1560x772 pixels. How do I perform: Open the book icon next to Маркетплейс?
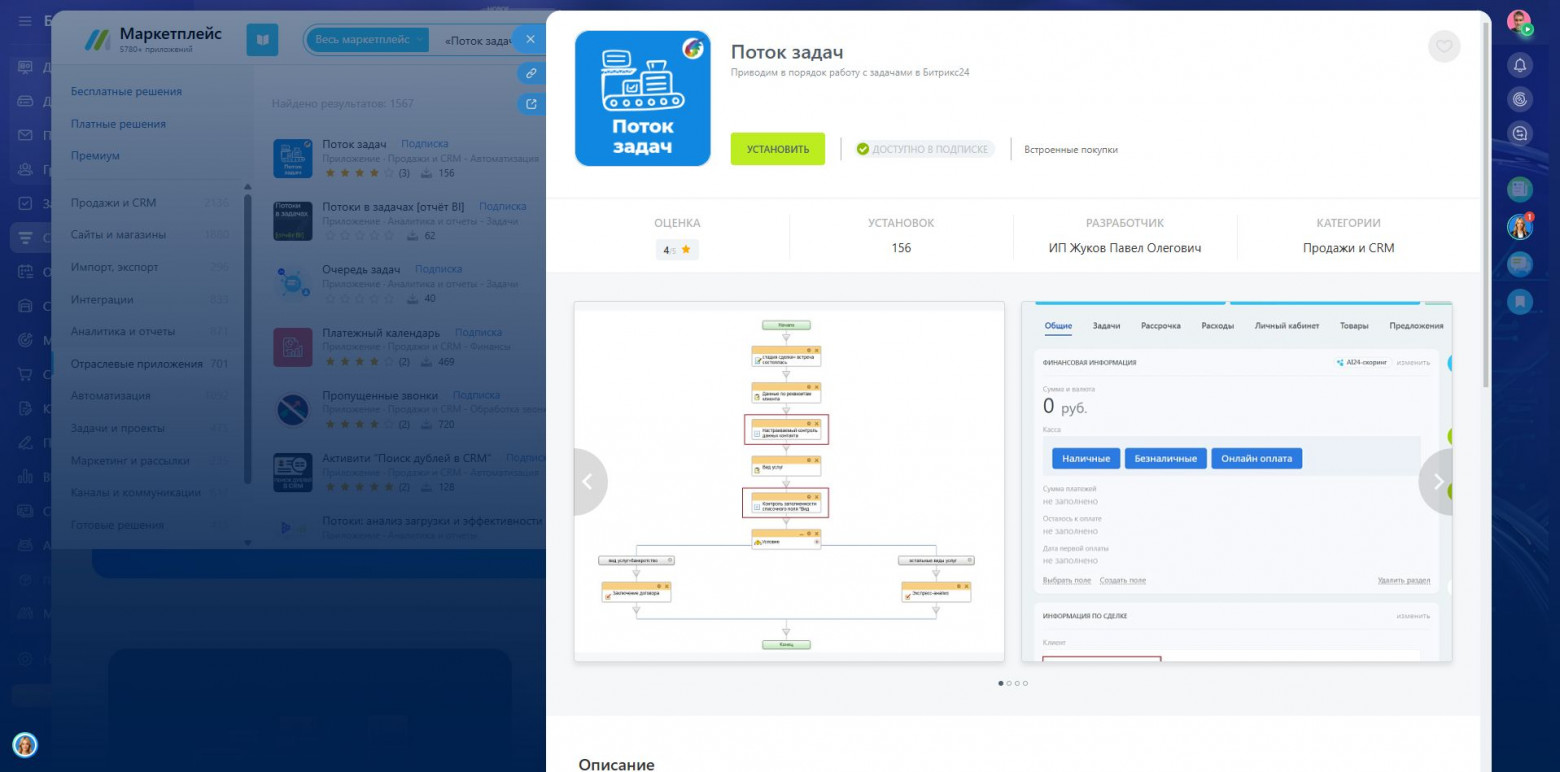pos(262,40)
